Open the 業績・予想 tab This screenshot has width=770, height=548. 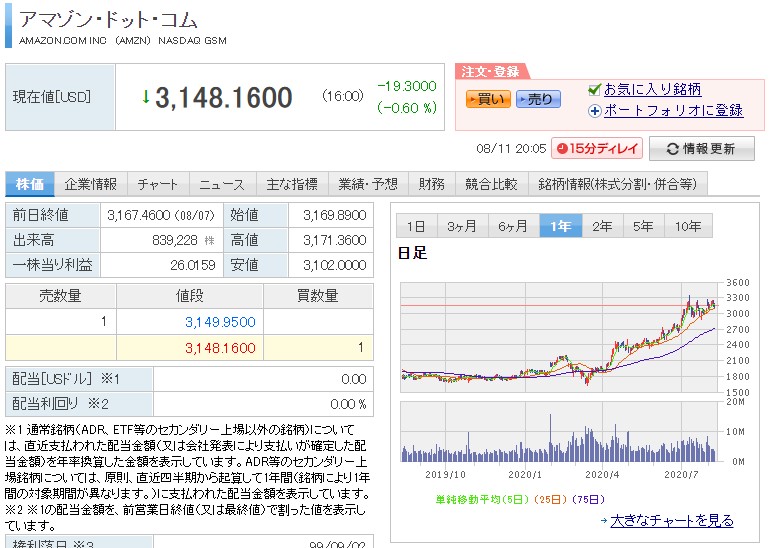point(368,184)
